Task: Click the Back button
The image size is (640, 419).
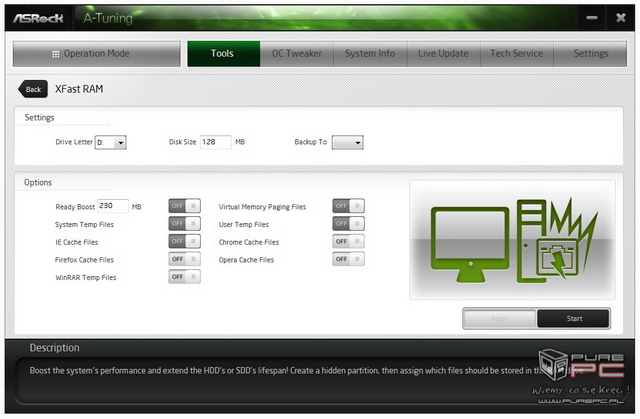Action: pyautogui.click(x=33, y=89)
